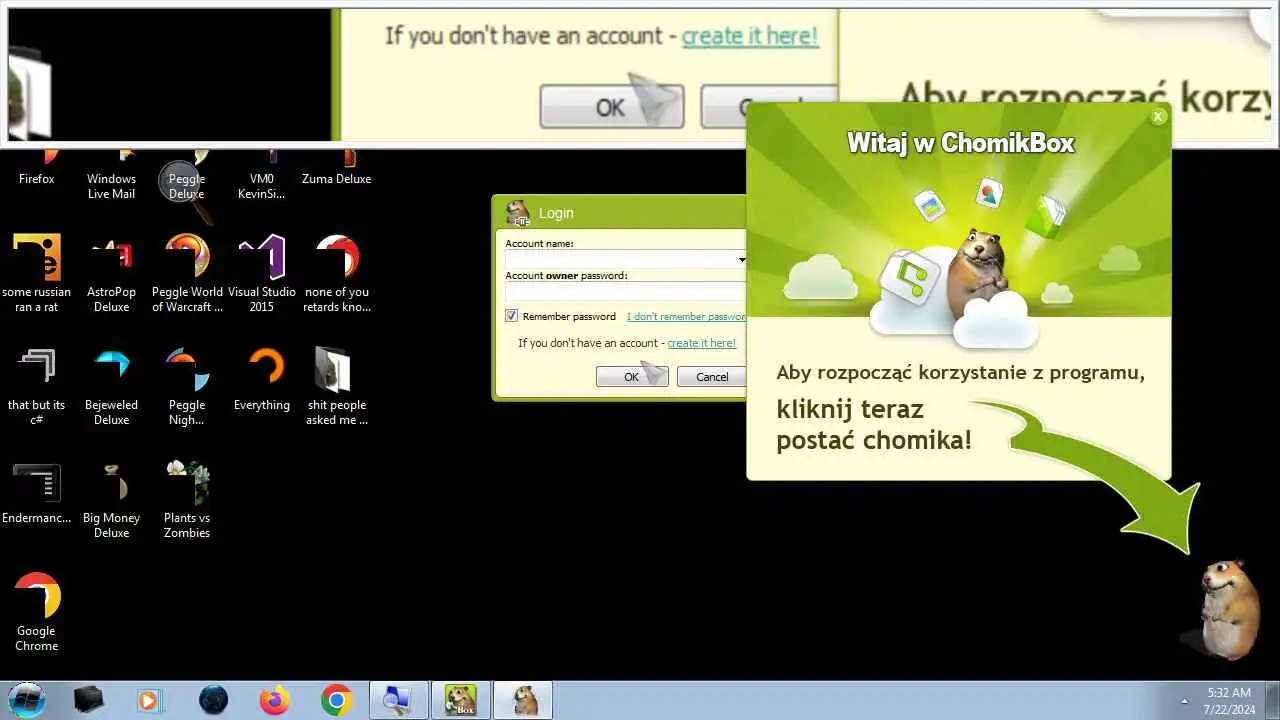Click the ChomikBox hamster icon in Login title bar

[x=518, y=213]
